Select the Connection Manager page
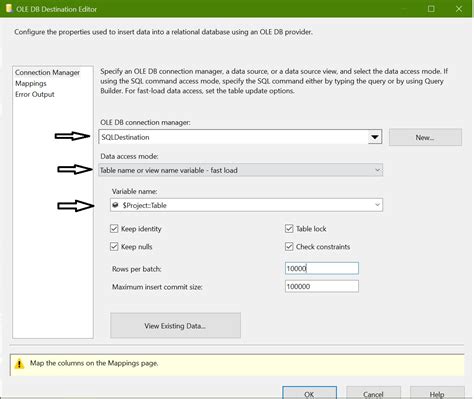Image resolution: width=474 pixels, height=399 pixels. (x=47, y=72)
